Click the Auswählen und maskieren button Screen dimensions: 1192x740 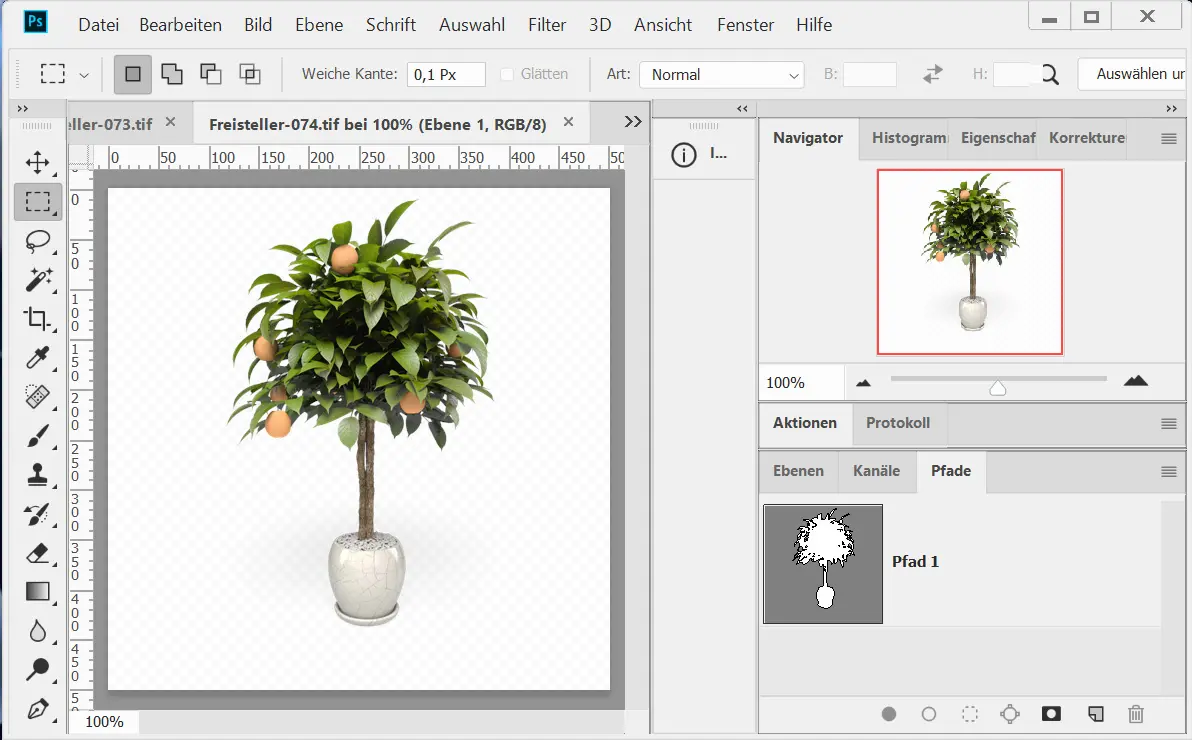point(1134,74)
